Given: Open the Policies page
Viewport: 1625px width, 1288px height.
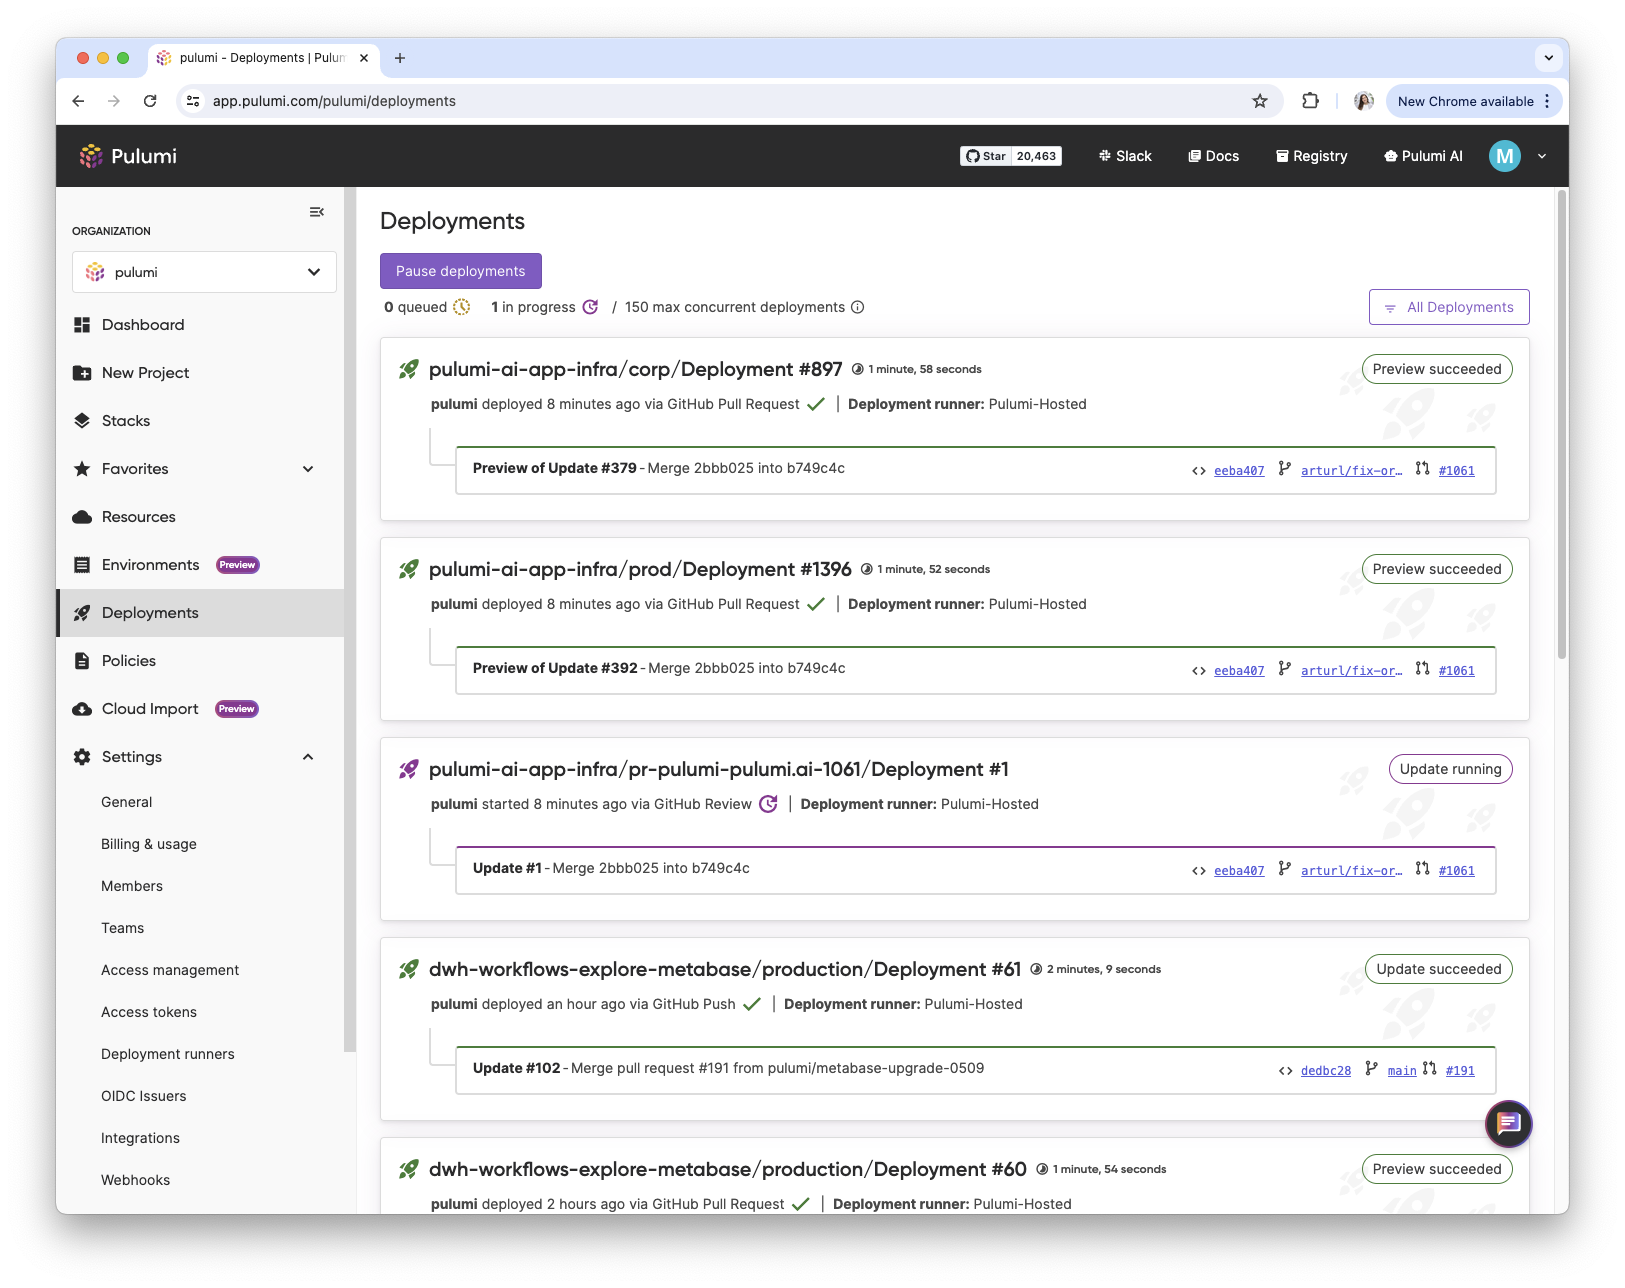Looking at the screenshot, I should (128, 661).
